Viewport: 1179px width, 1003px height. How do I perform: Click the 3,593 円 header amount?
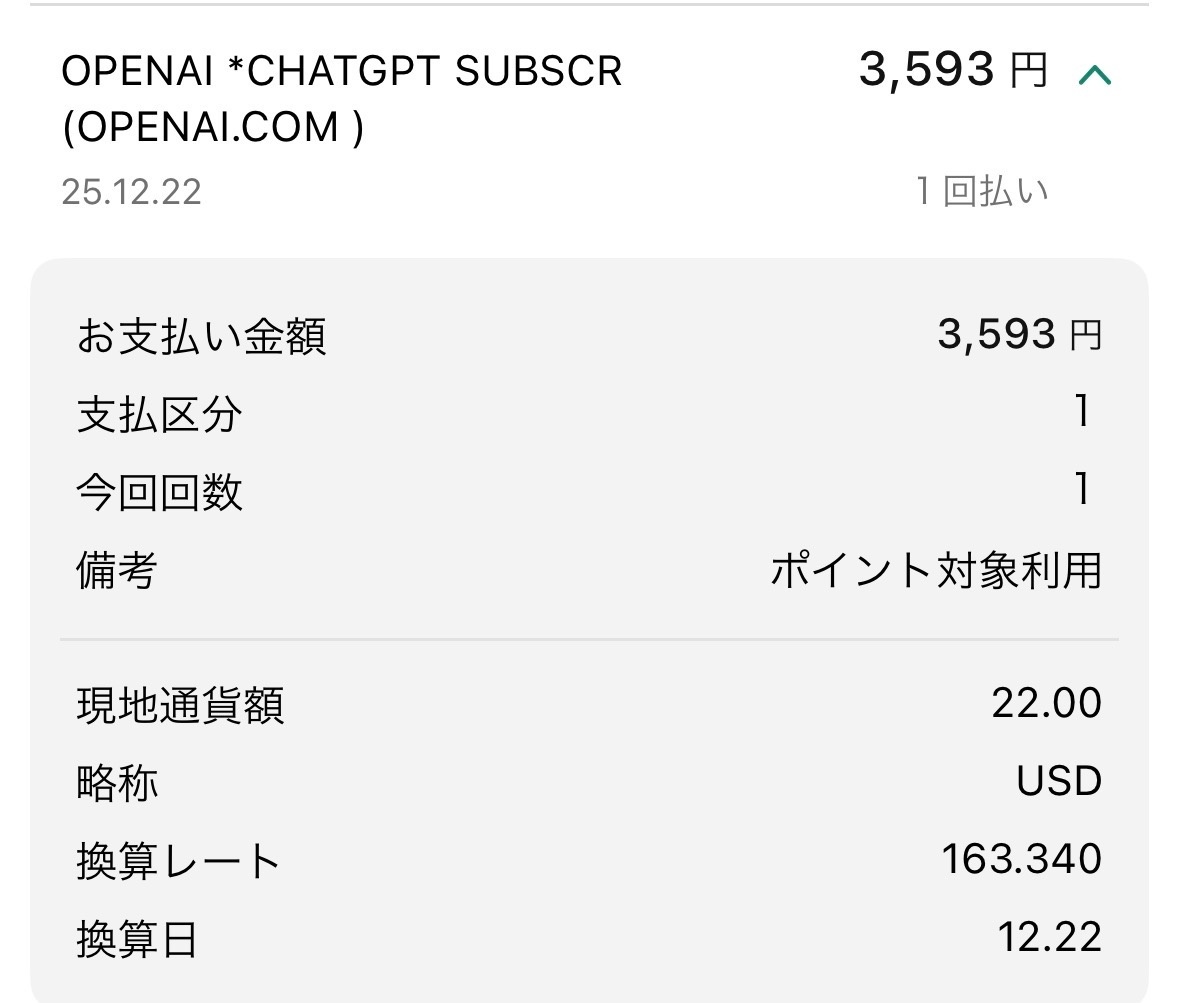click(952, 70)
